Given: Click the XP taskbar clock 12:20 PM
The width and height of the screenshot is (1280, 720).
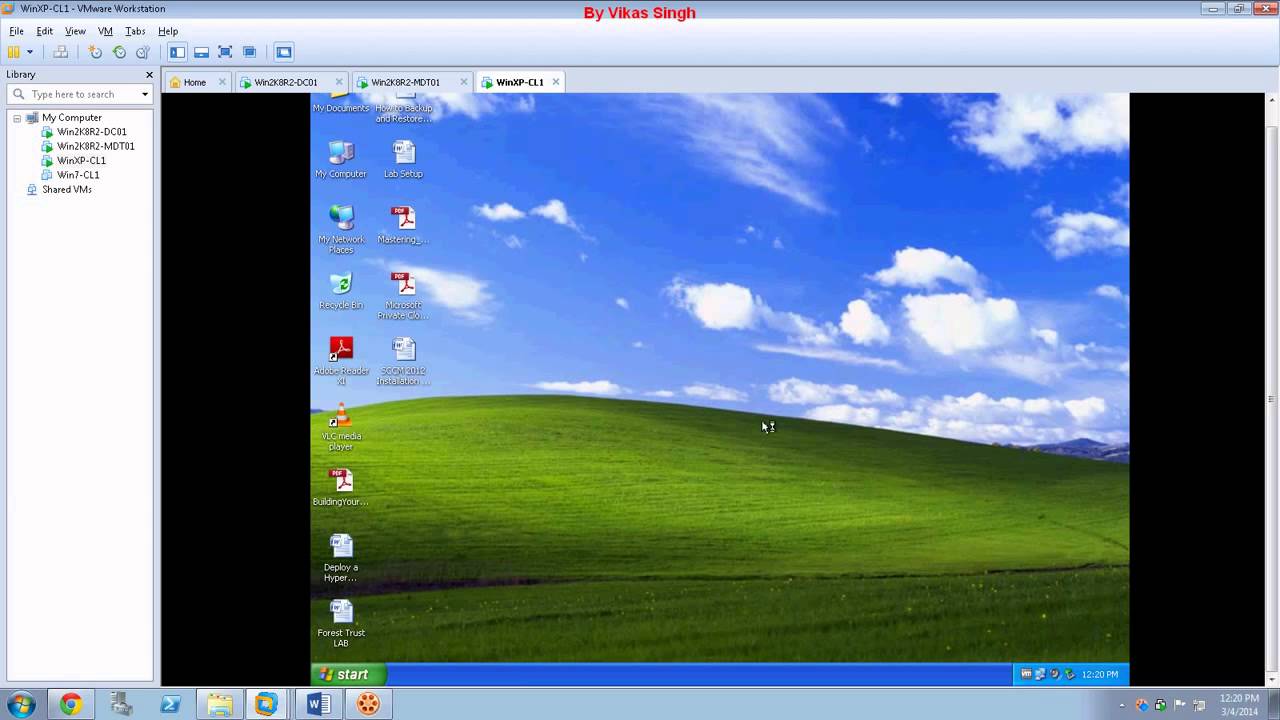Looking at the screenshot, I should (1100, 674).
